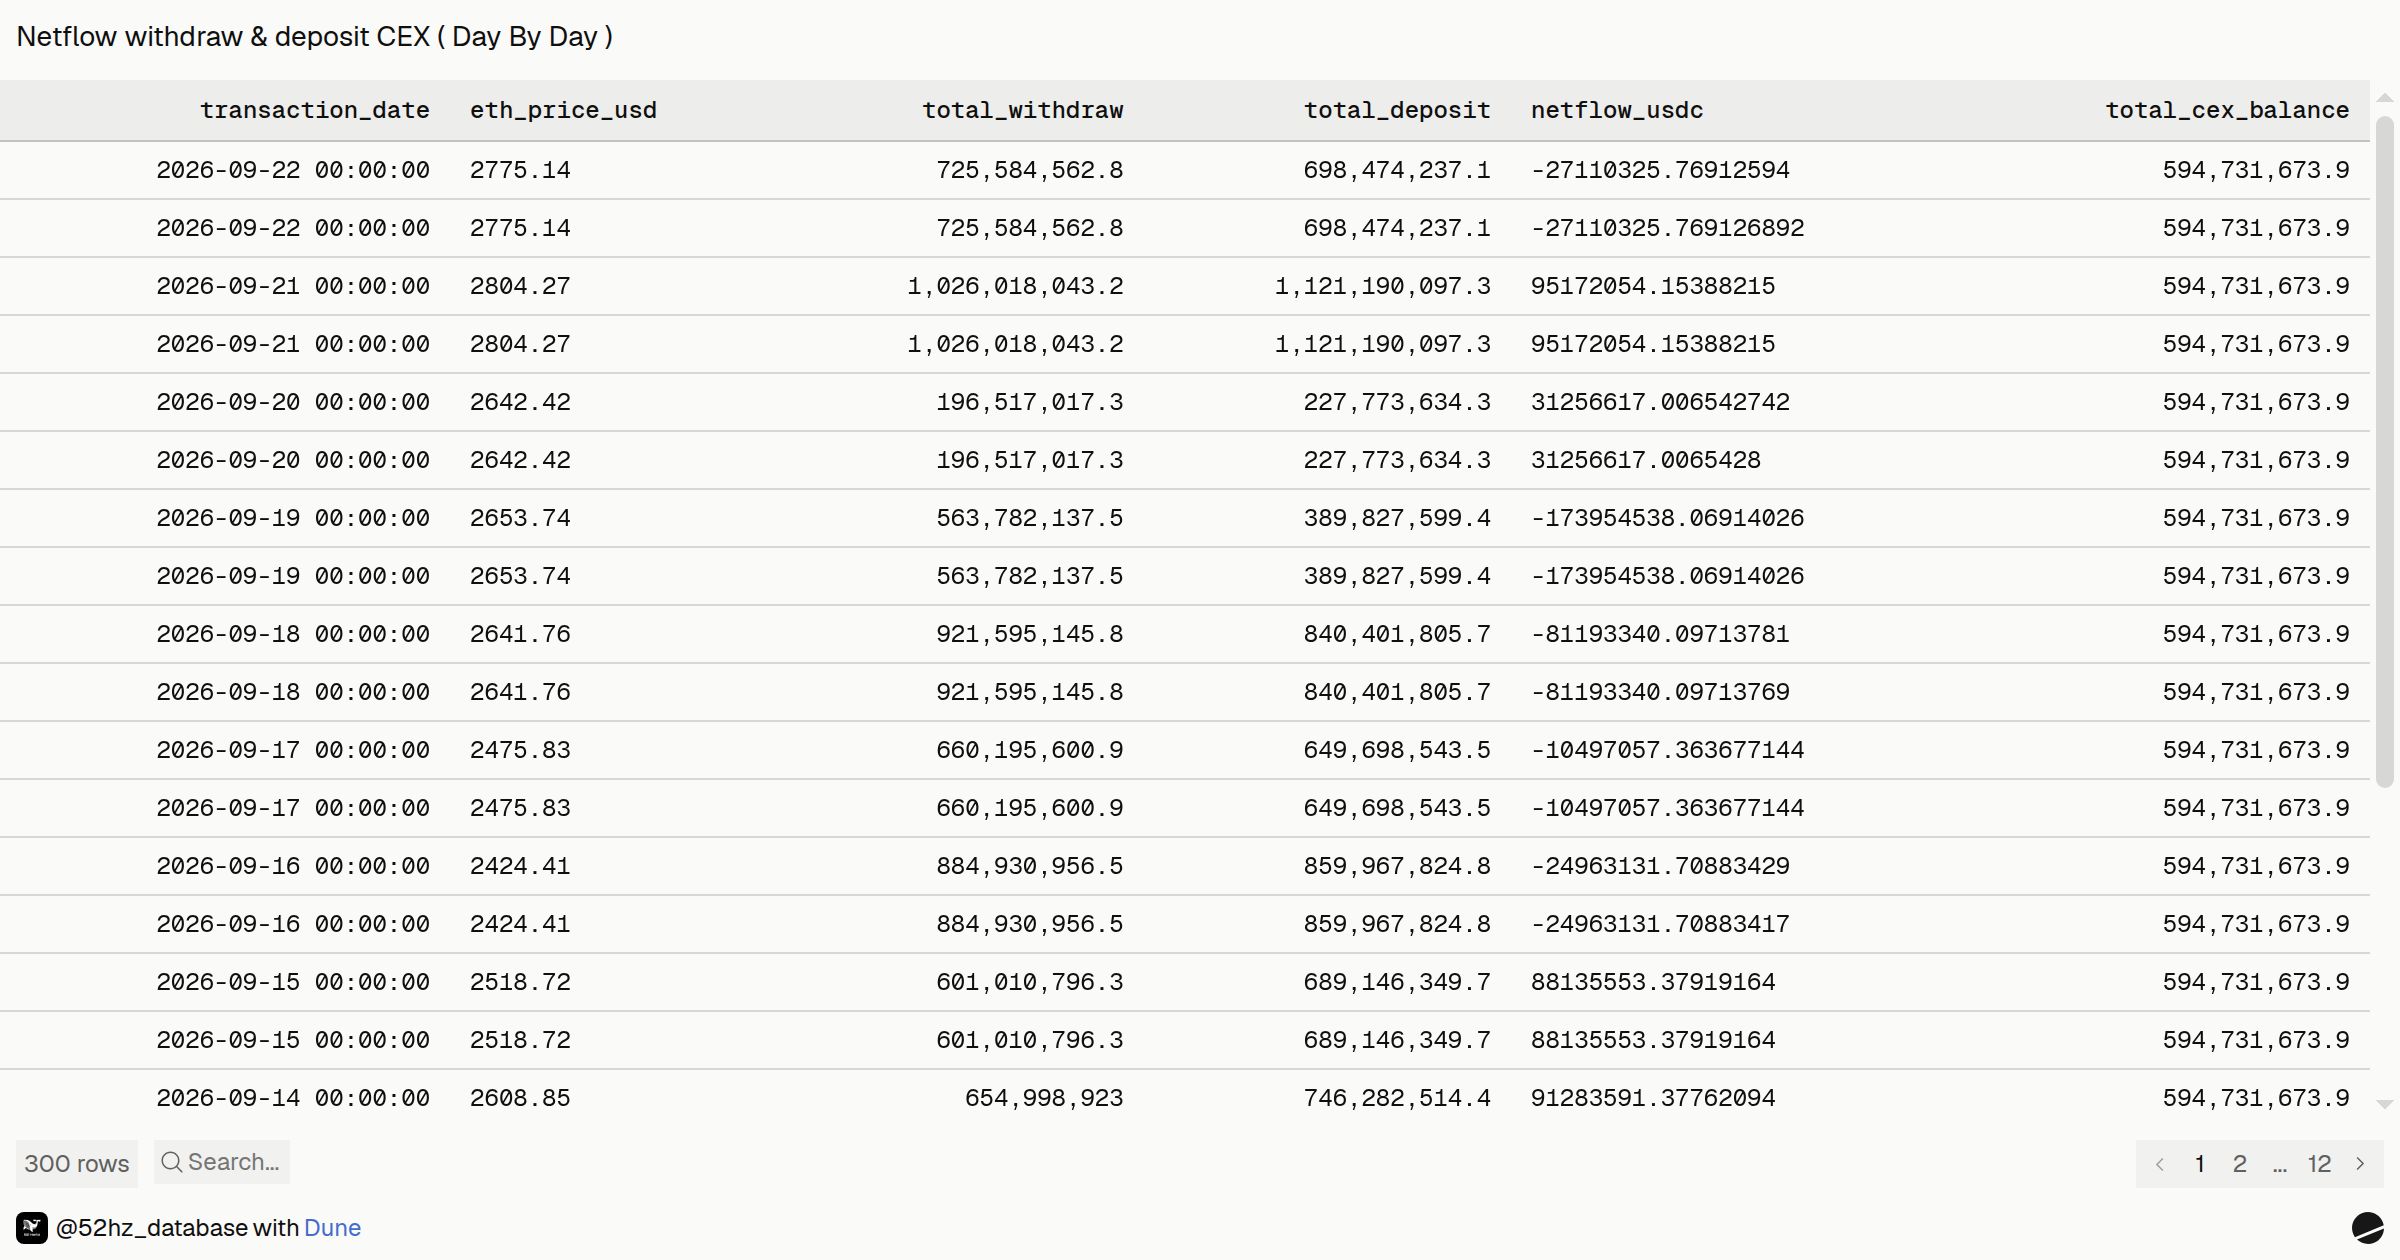Go to next page arrow

(x=2360, y=1164)
